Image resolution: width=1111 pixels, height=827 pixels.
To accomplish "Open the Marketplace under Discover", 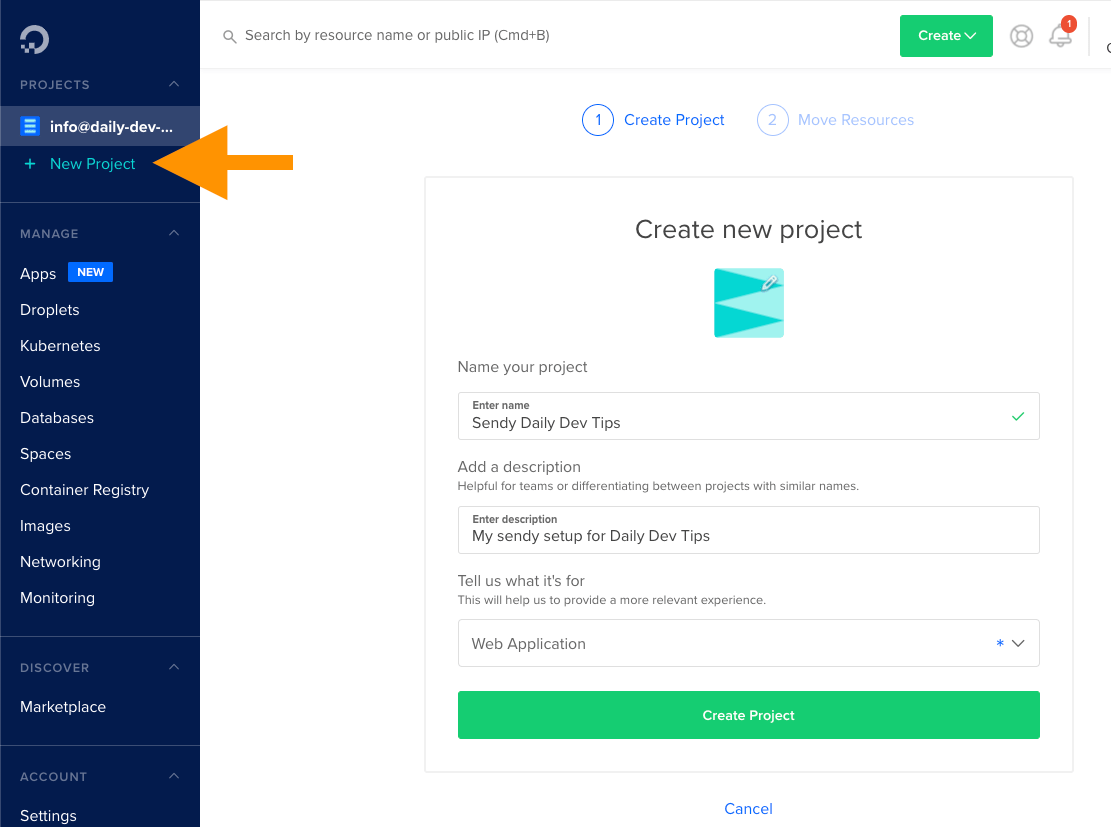I will coord(62,706).
